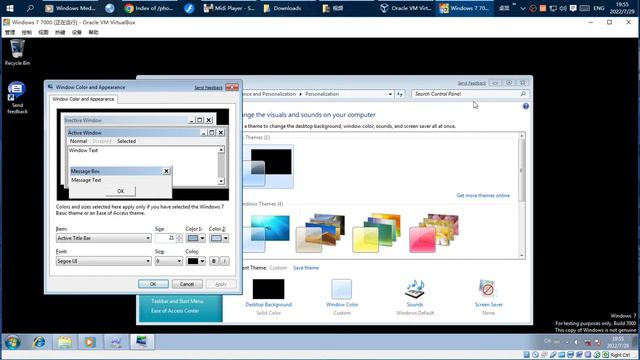Adjust the item Size spinner arrows
This screenshot has height=360, width=640.
click(x=179, y=238)
